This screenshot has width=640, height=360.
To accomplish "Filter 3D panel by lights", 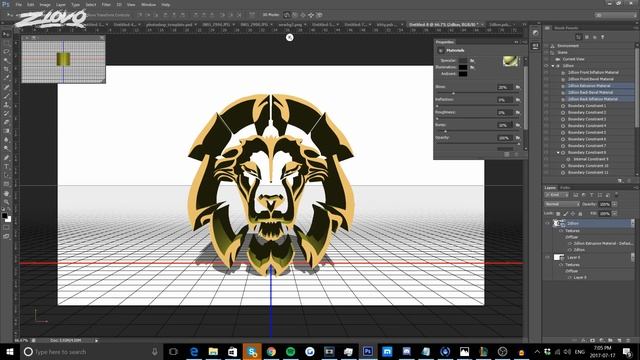I will pos(603,37).
